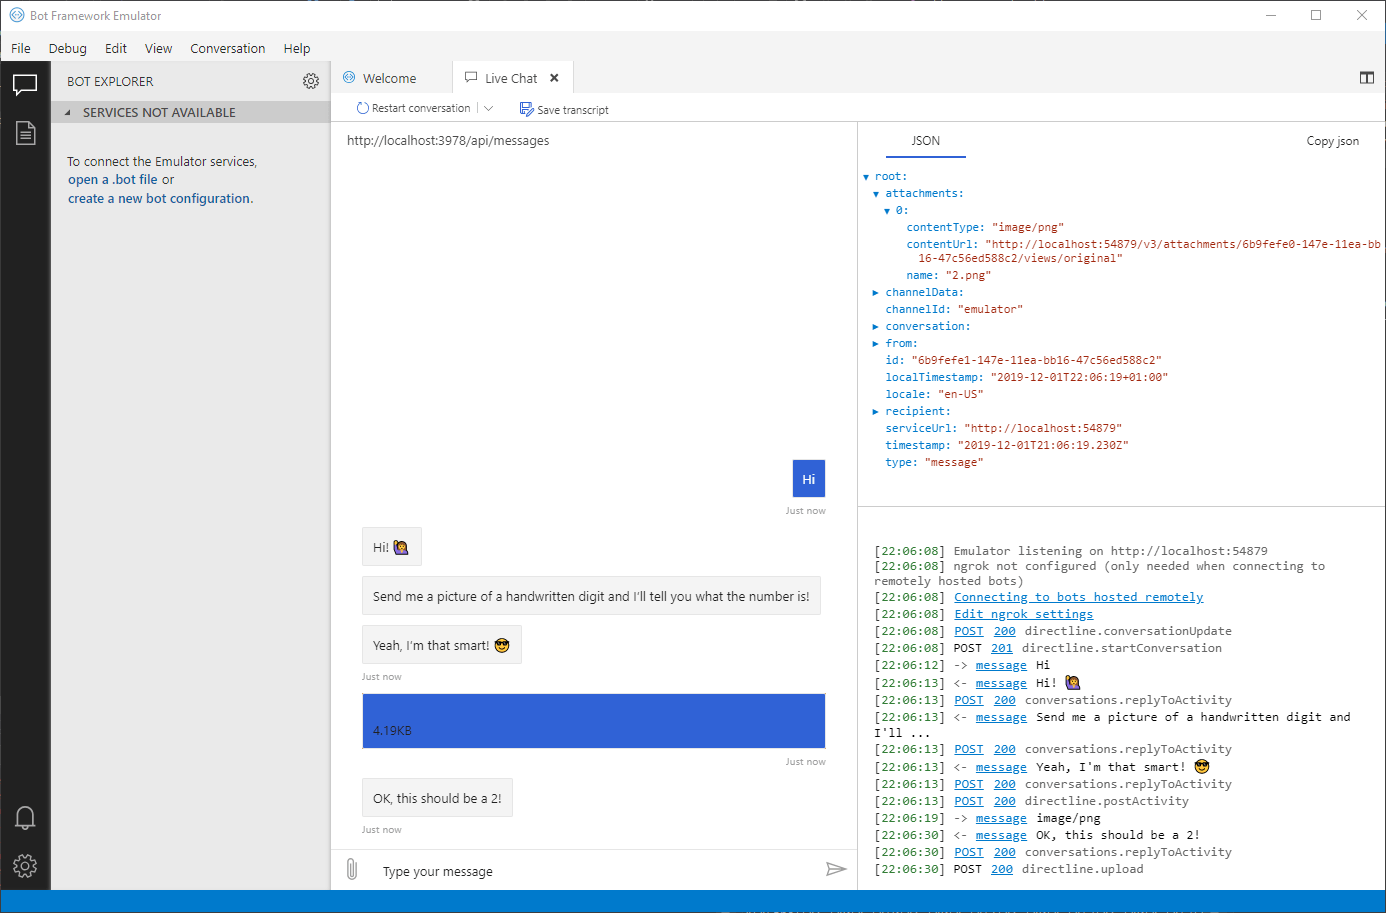Click 'create a new bot configuration' link
The width and height of the screenshot is (1386, 913).
[160, 199]
